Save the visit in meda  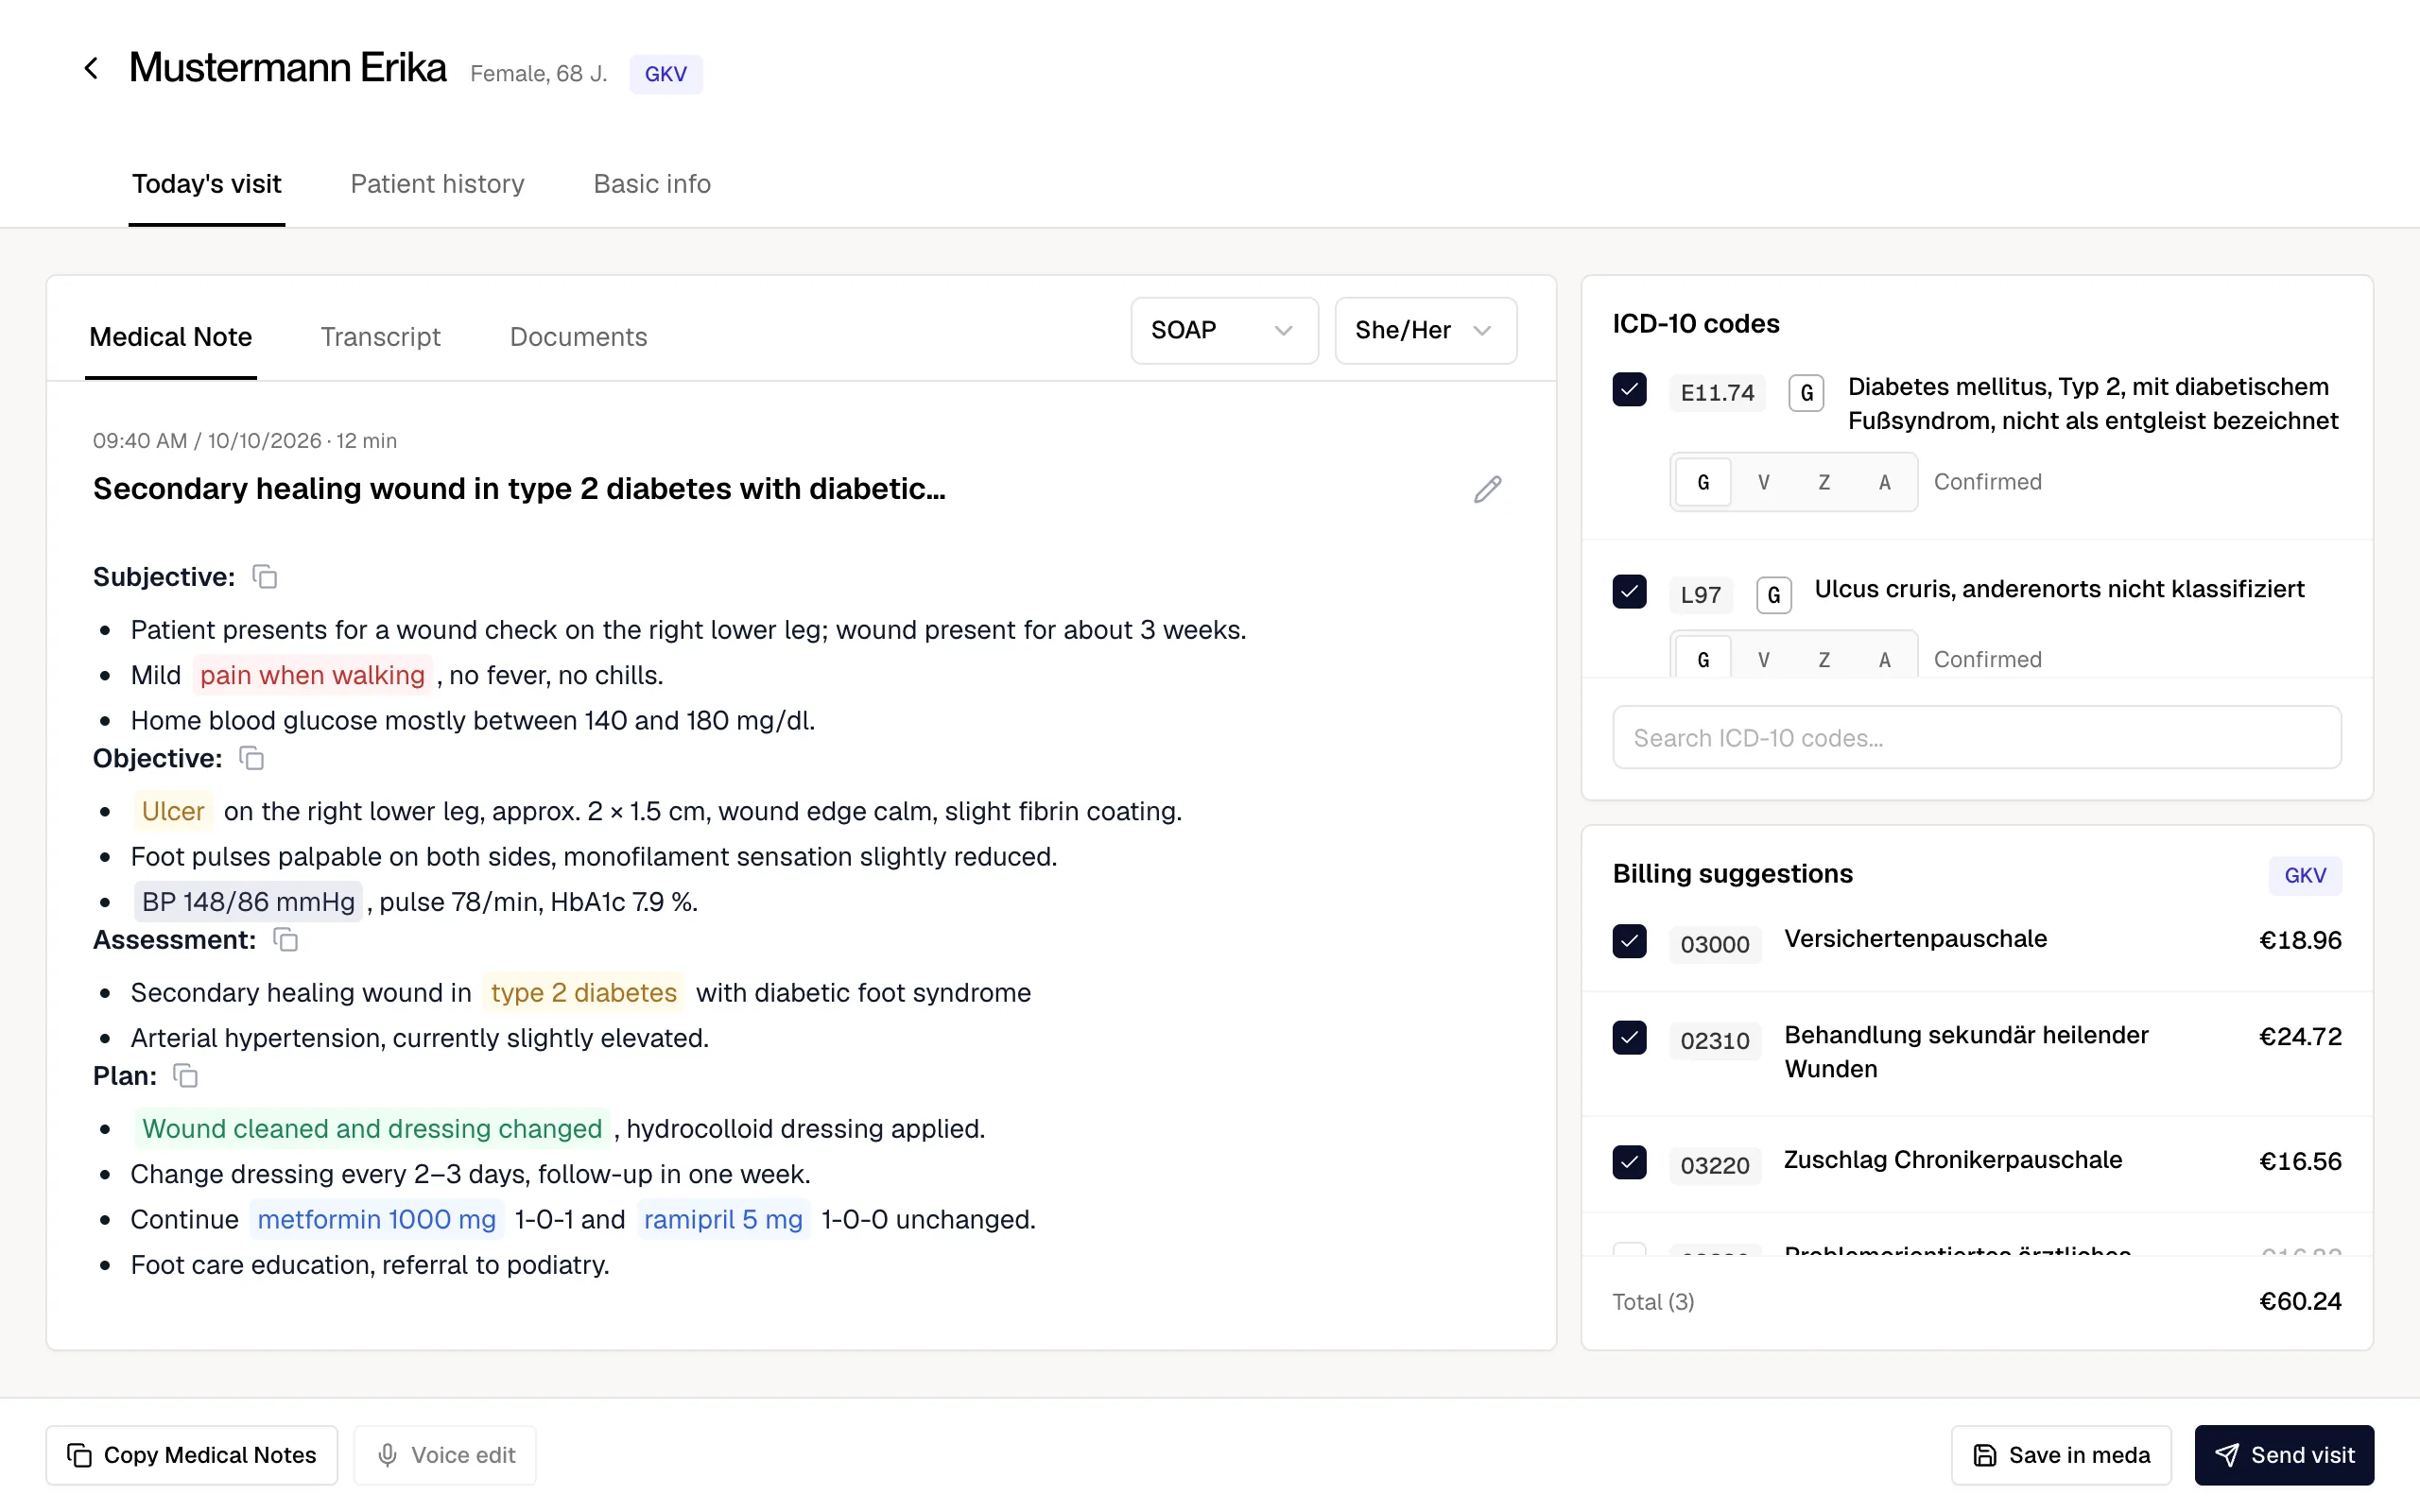coord(2061,1455)
